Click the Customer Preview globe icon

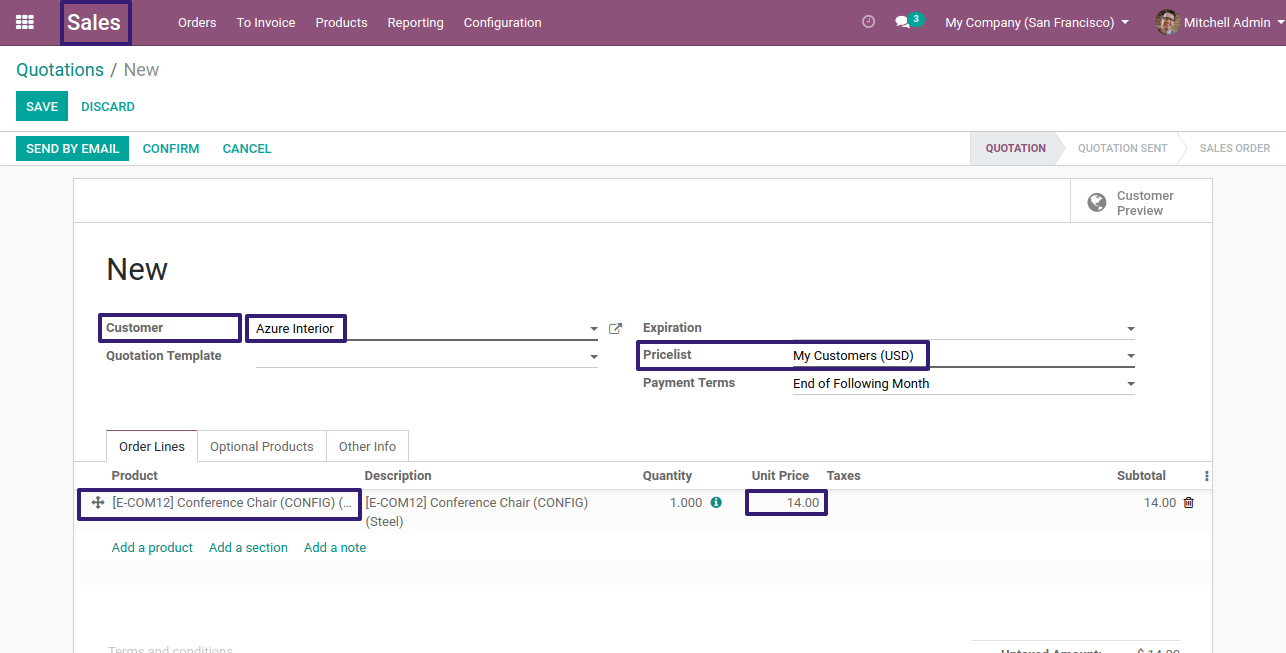click(1097, 203)
